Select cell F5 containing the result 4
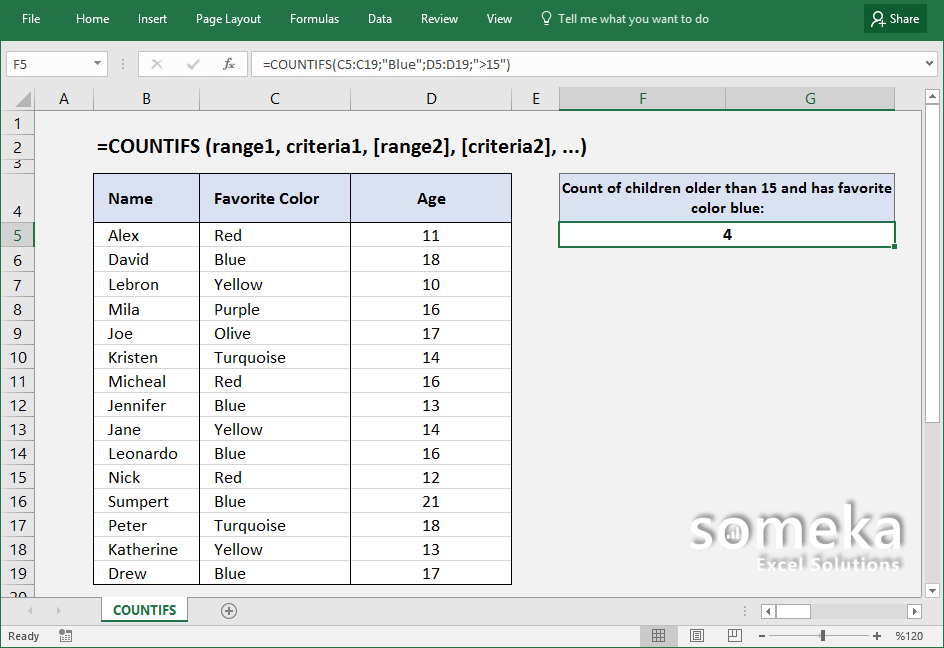Screen dimensions: 944x648 pyautogui.click(x=726, y=234)
